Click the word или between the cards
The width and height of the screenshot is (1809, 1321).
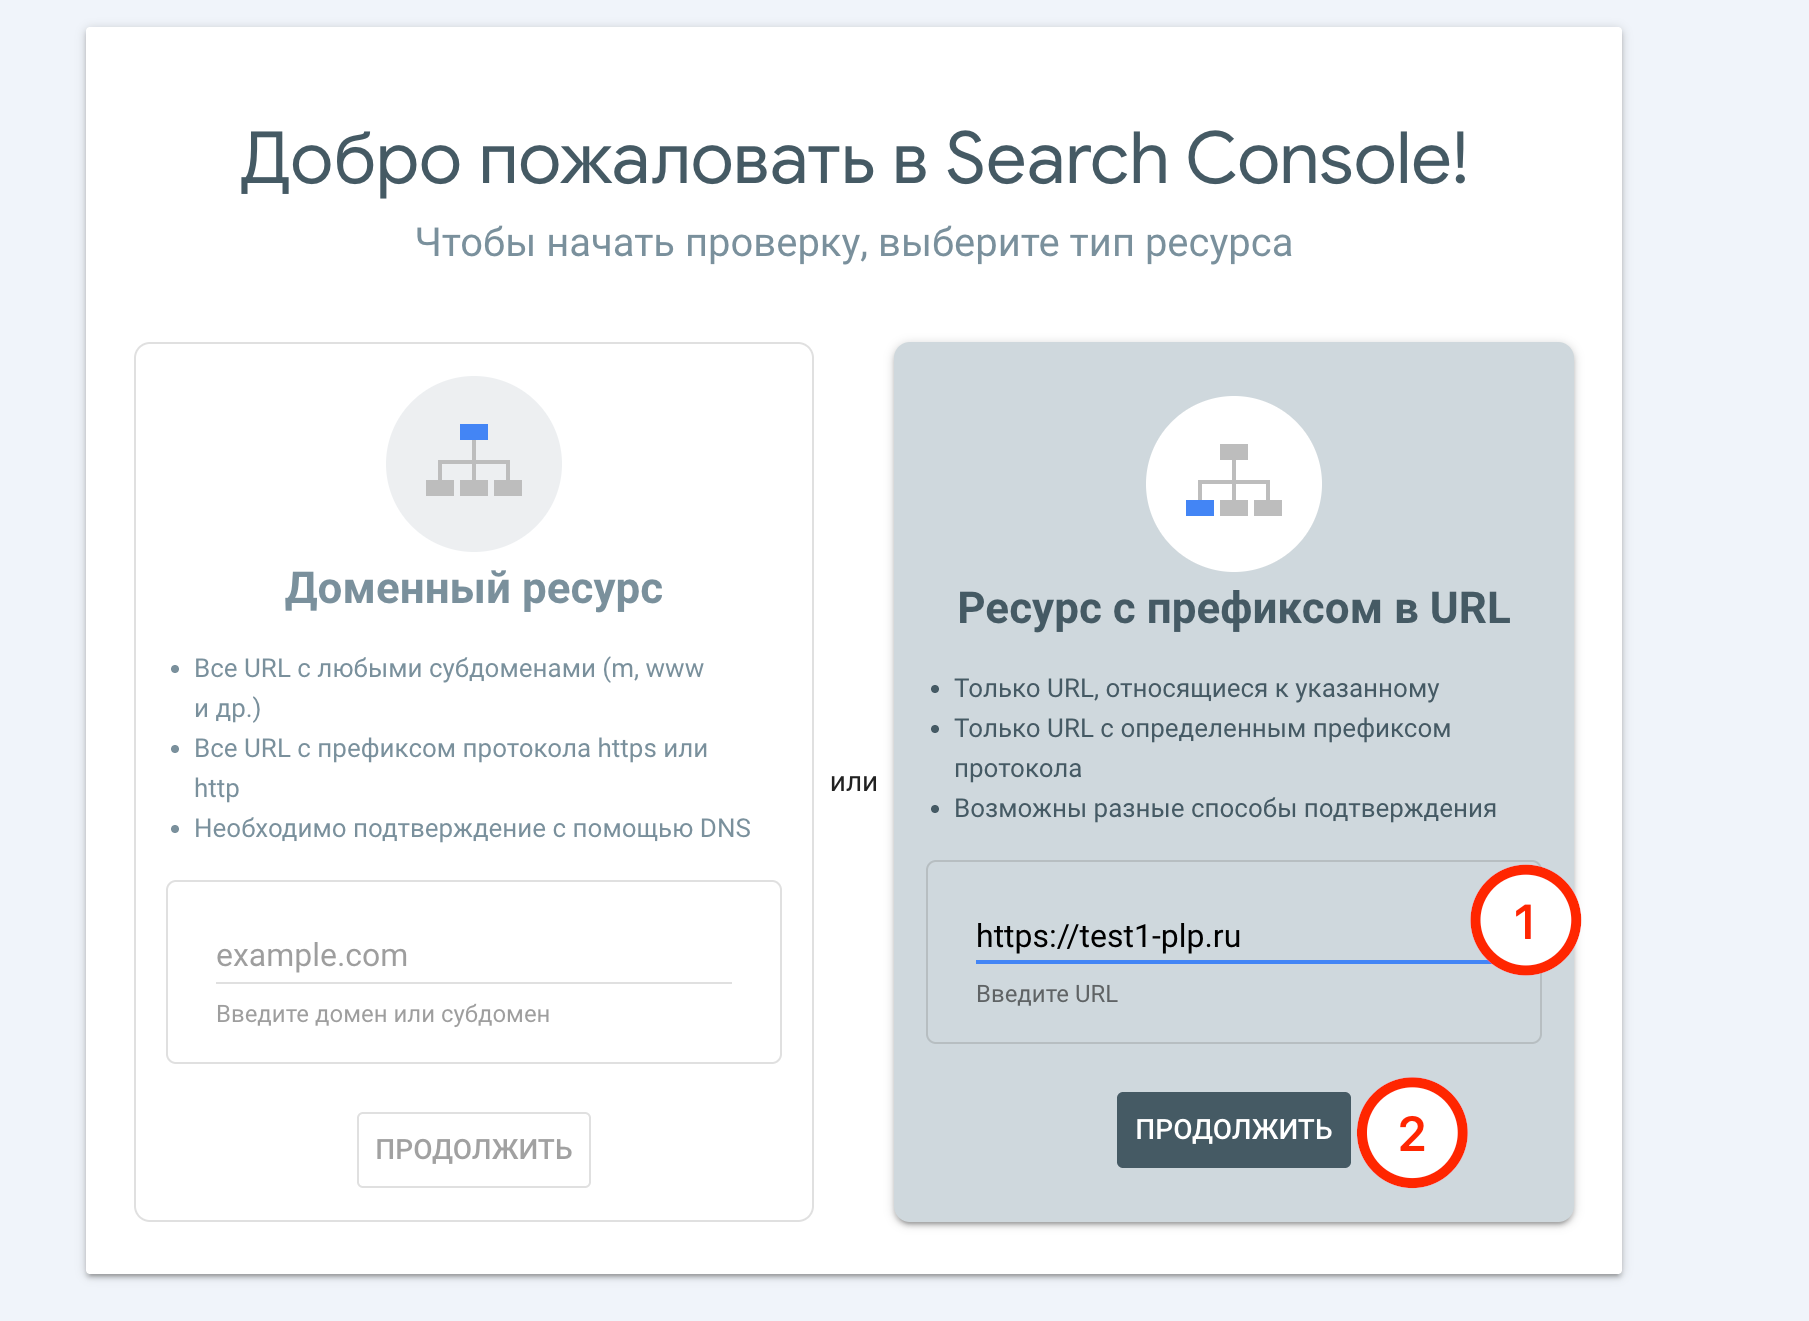click(854, 782)
